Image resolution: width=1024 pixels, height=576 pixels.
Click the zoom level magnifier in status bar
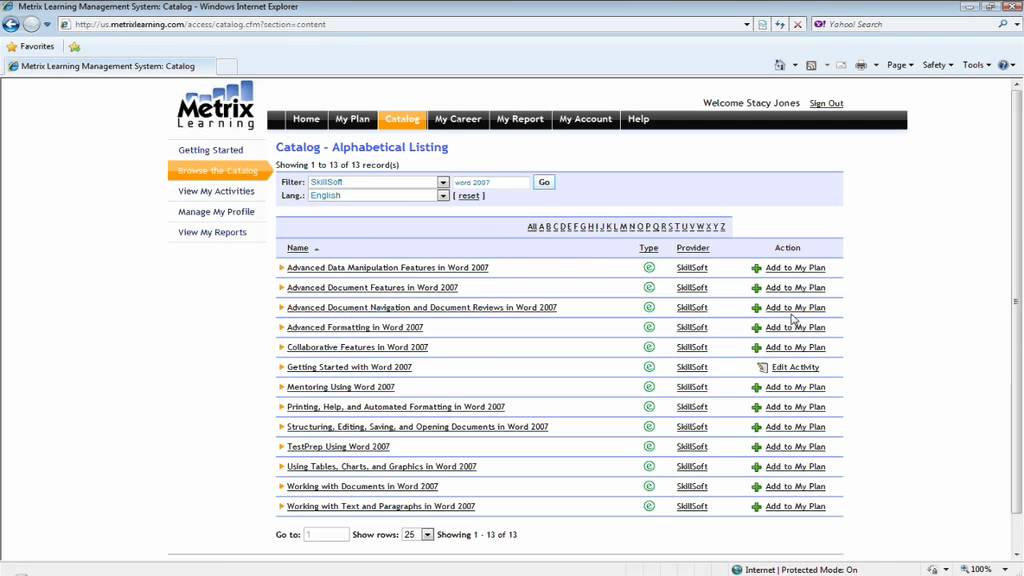pyautogui.click(x=965, y=569)
